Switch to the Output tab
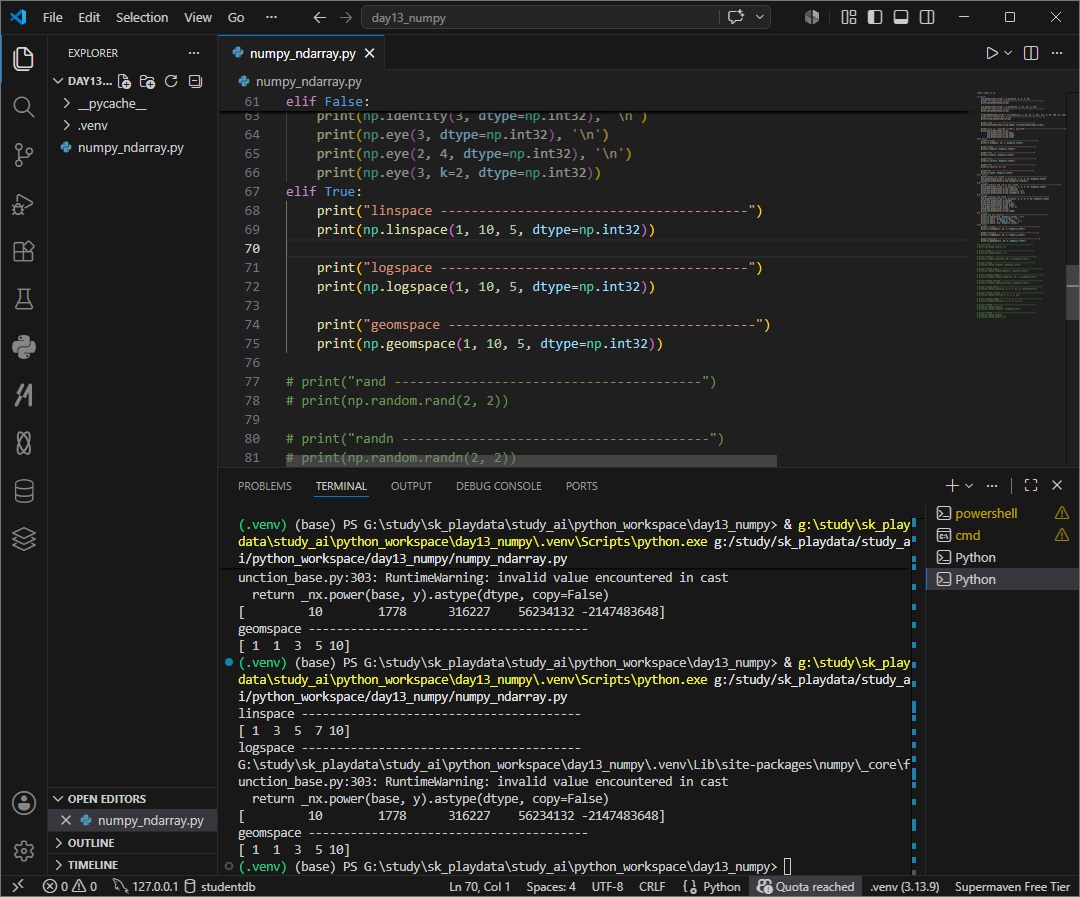 coord(411,486)
